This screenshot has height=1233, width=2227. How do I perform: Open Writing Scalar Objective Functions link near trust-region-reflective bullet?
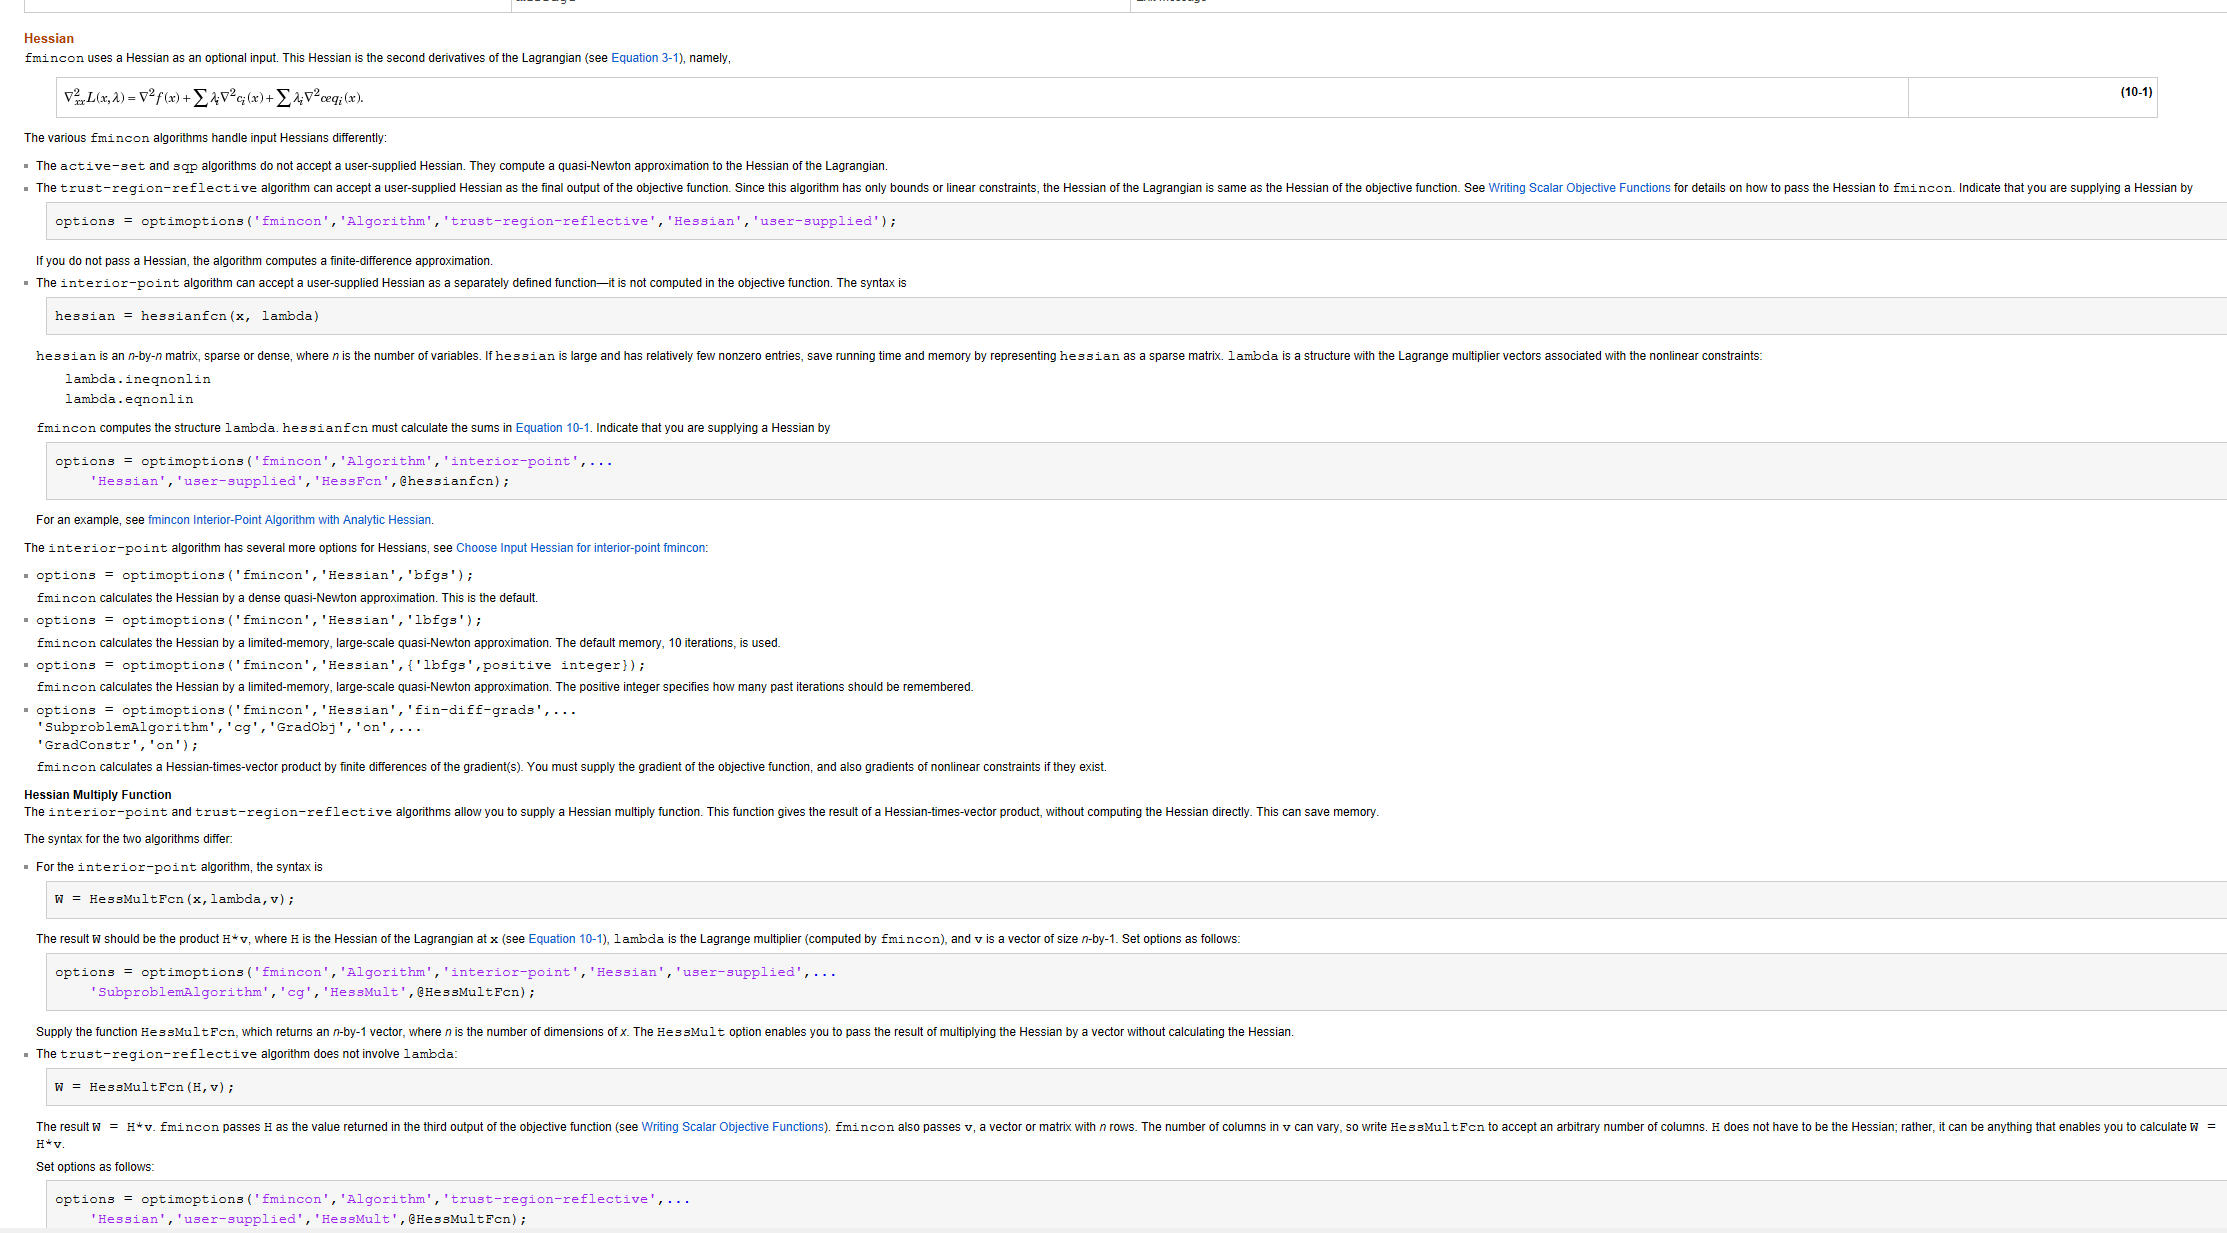(1578, 188)
